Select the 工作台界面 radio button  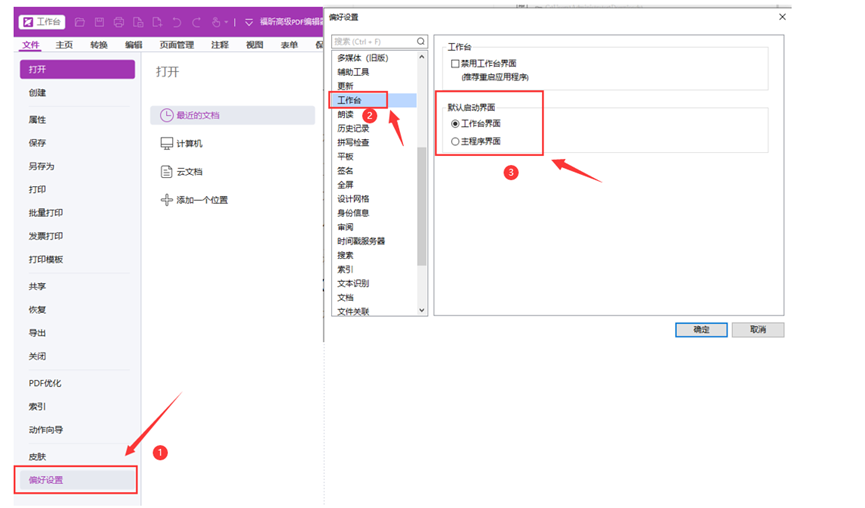456,124
